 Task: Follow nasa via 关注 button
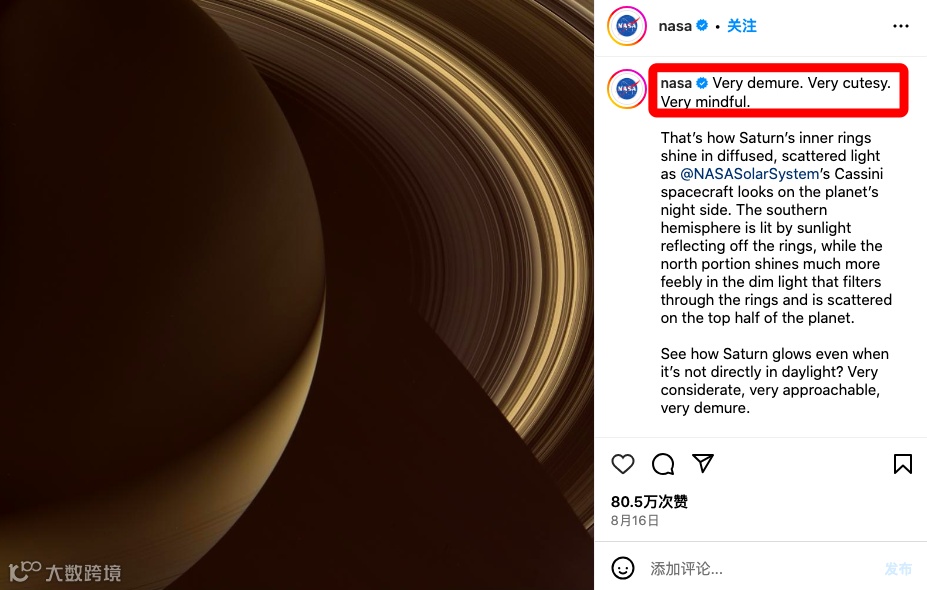click(x=741, y=26)
